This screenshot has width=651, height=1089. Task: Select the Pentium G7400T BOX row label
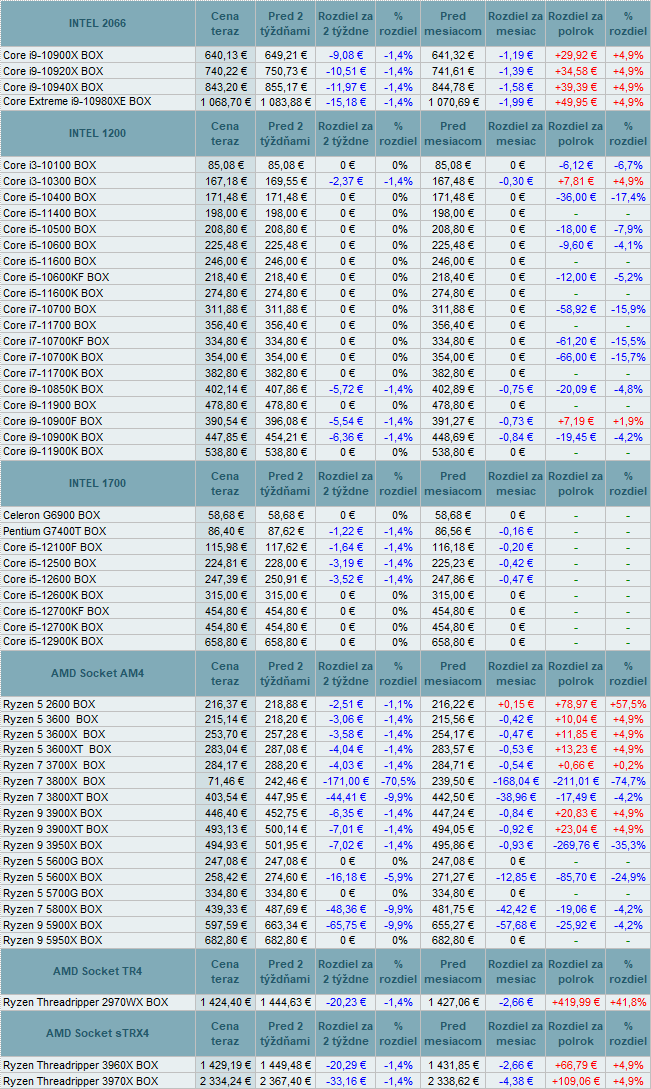coord(54,531)
